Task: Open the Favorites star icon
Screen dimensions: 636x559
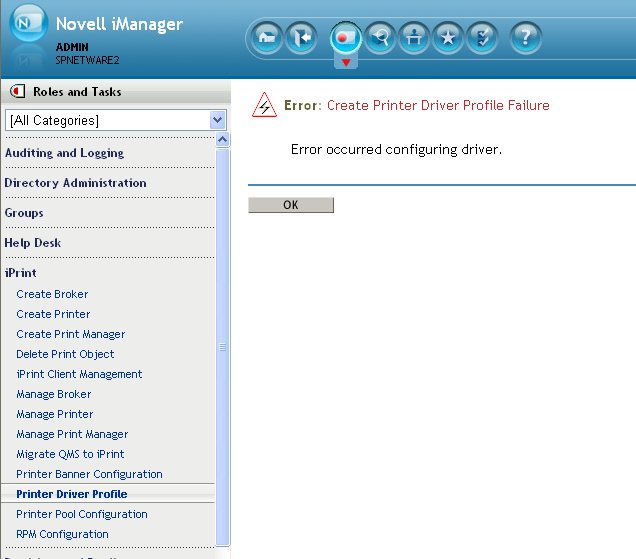Action: tap(448, 38)
